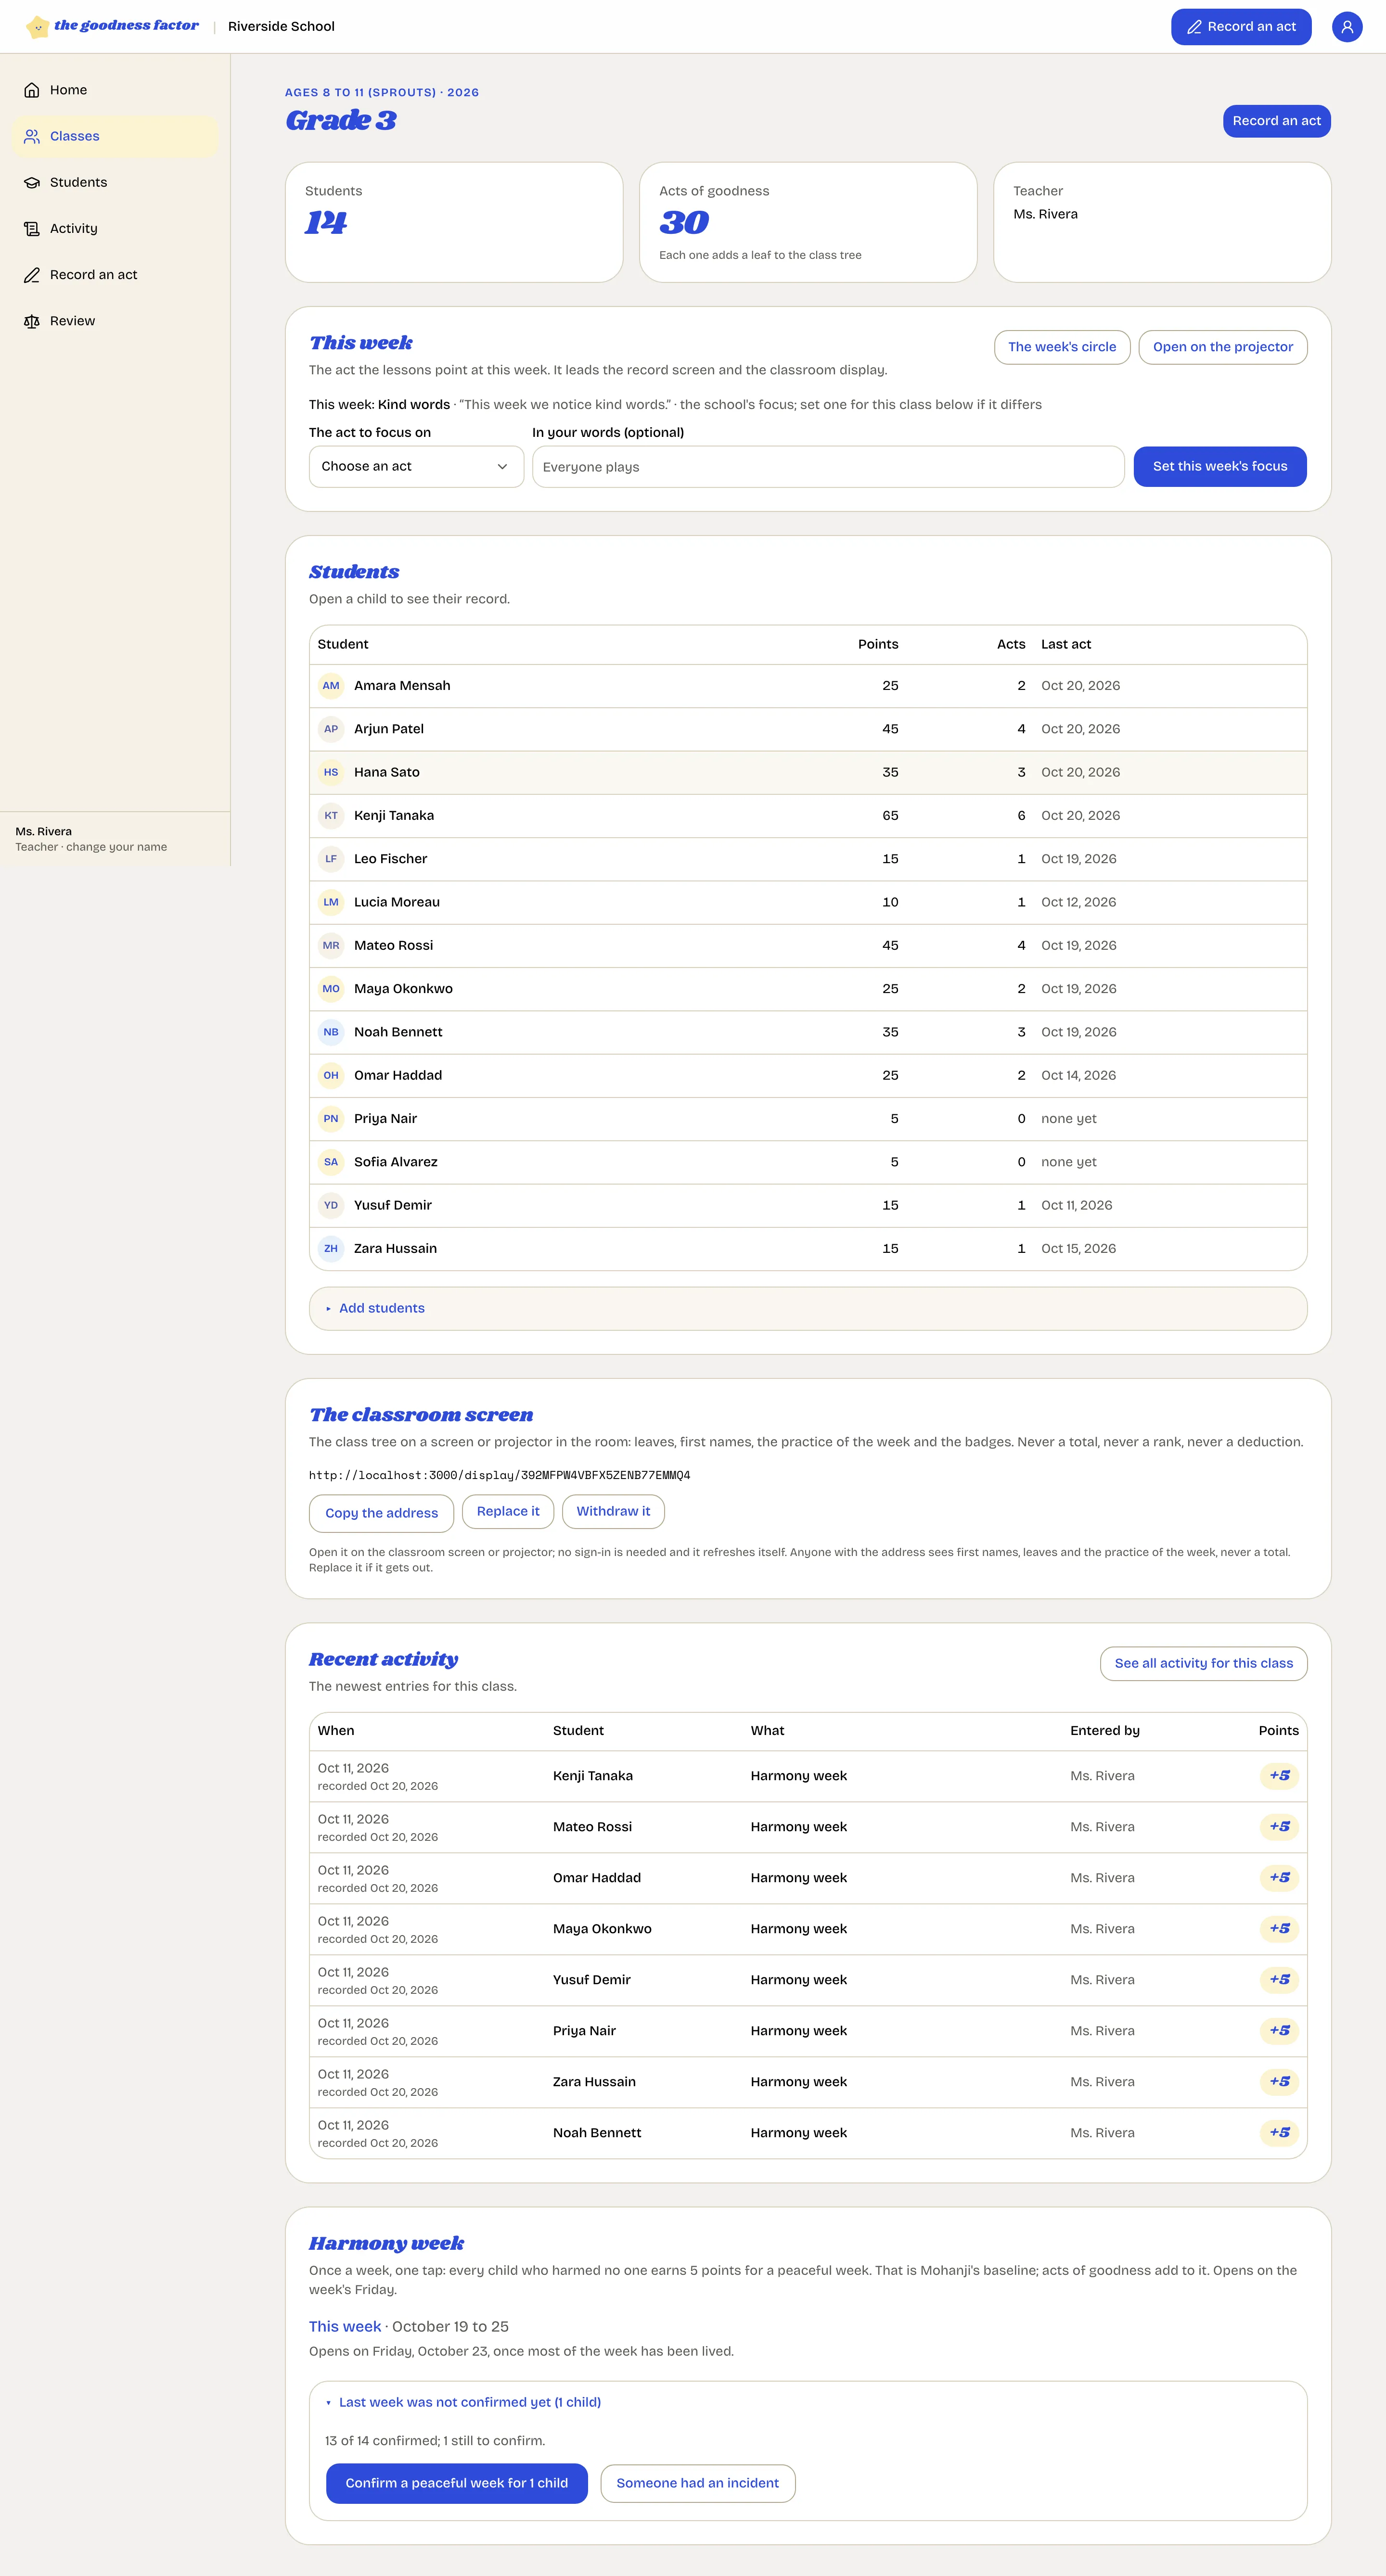
Task: Open Arjun Patel's student record
Action: [x=808, y=729]
